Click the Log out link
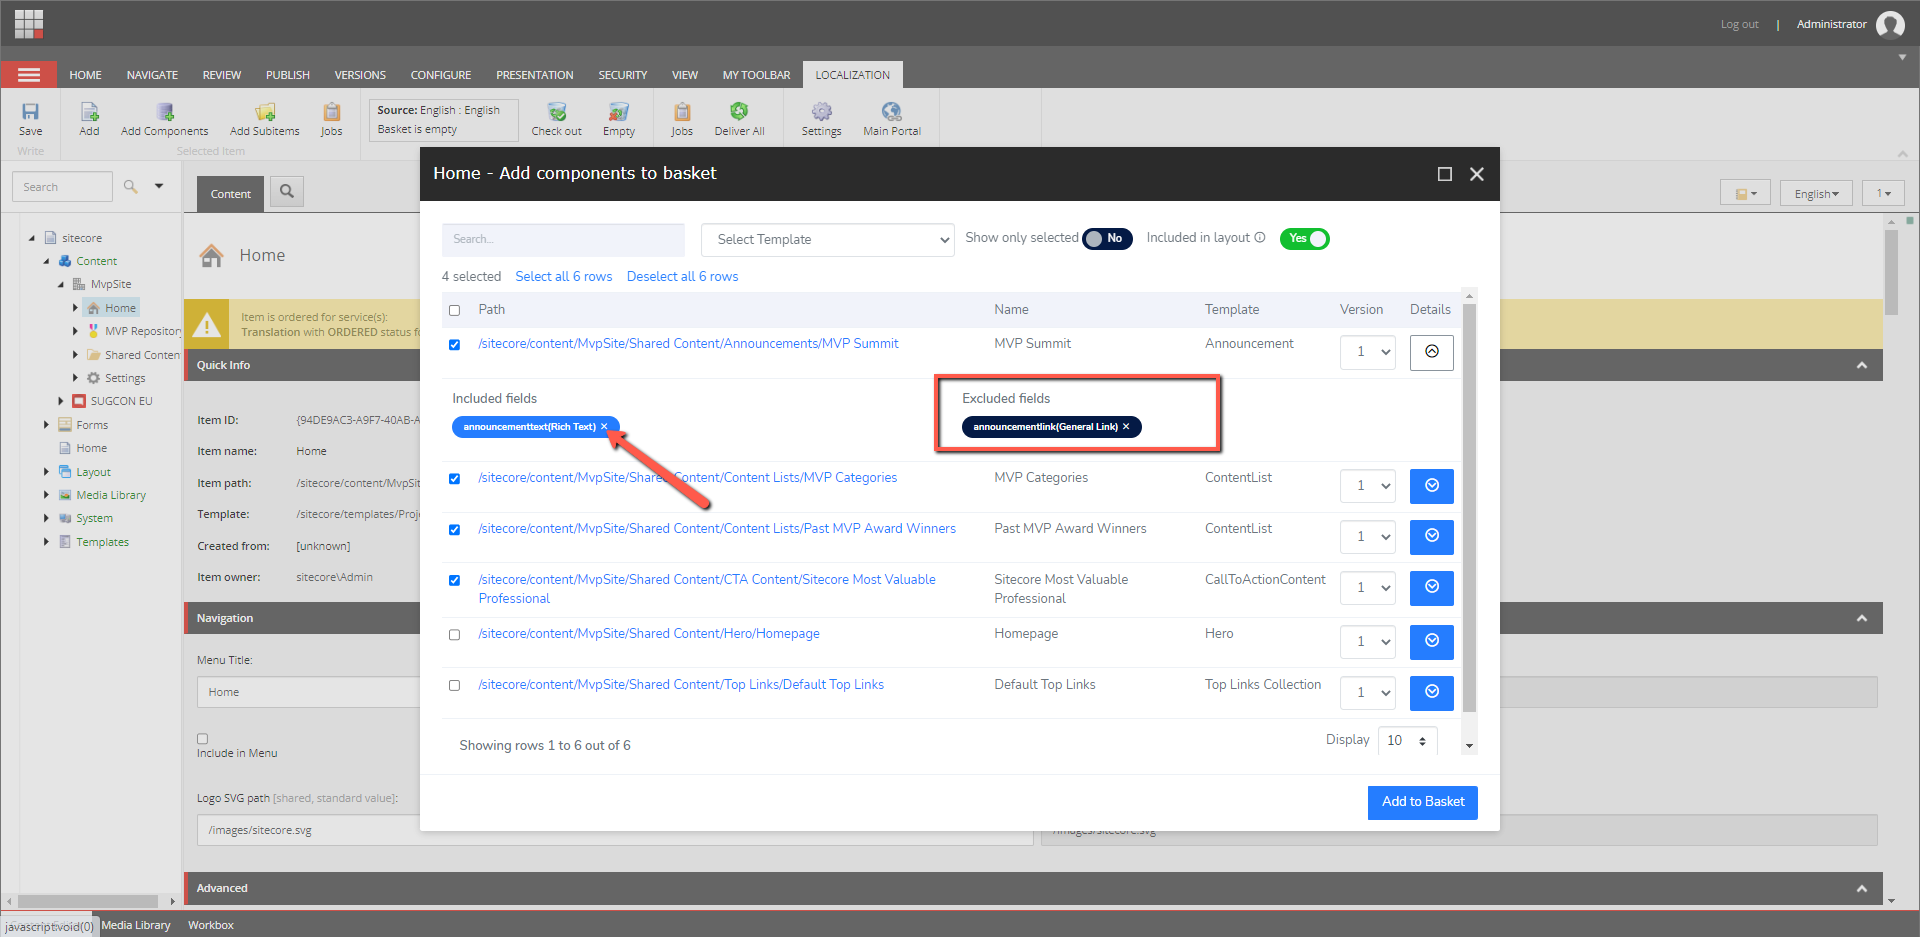This screenshot has height=937, width=1920. tap(1739, 25)
